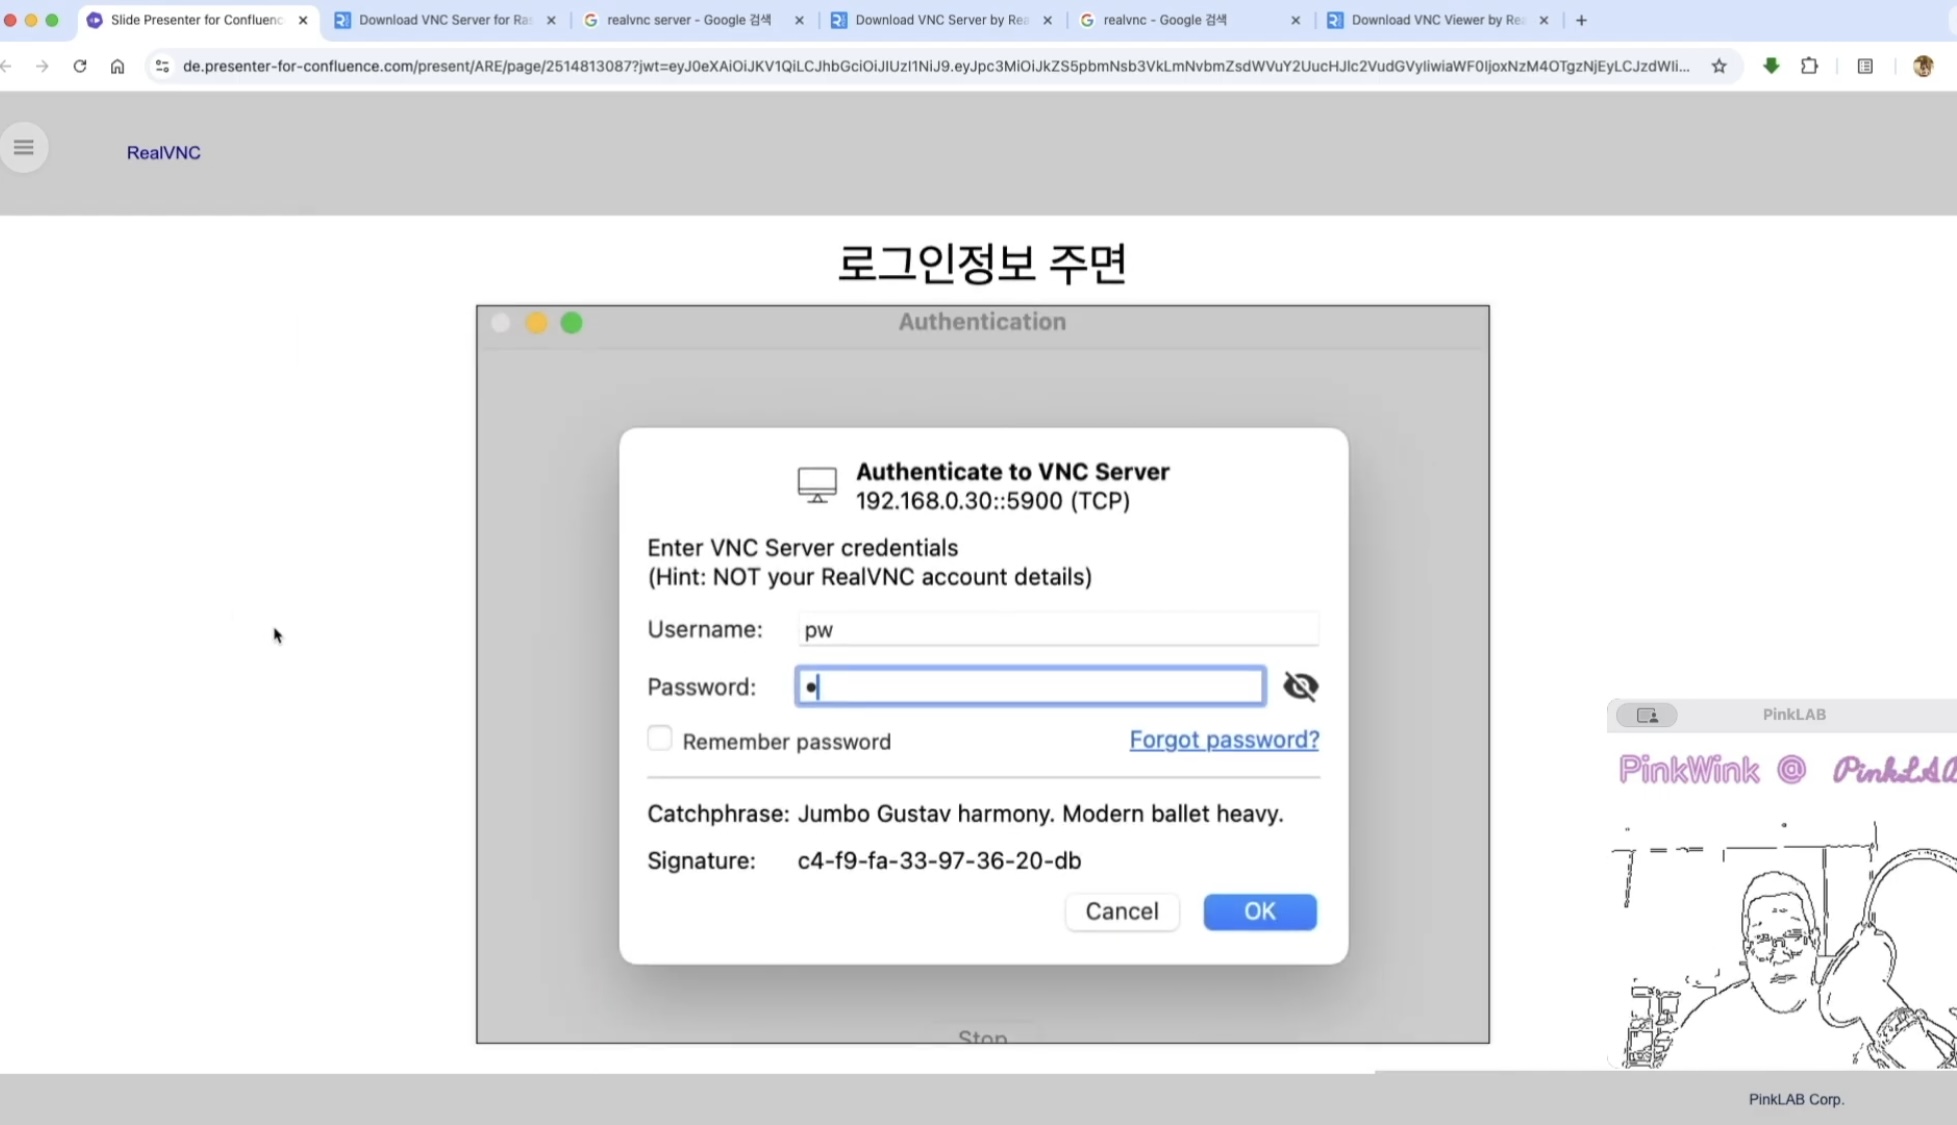
Task: Open a new browser tab
Action: (x=1581, y=20)
